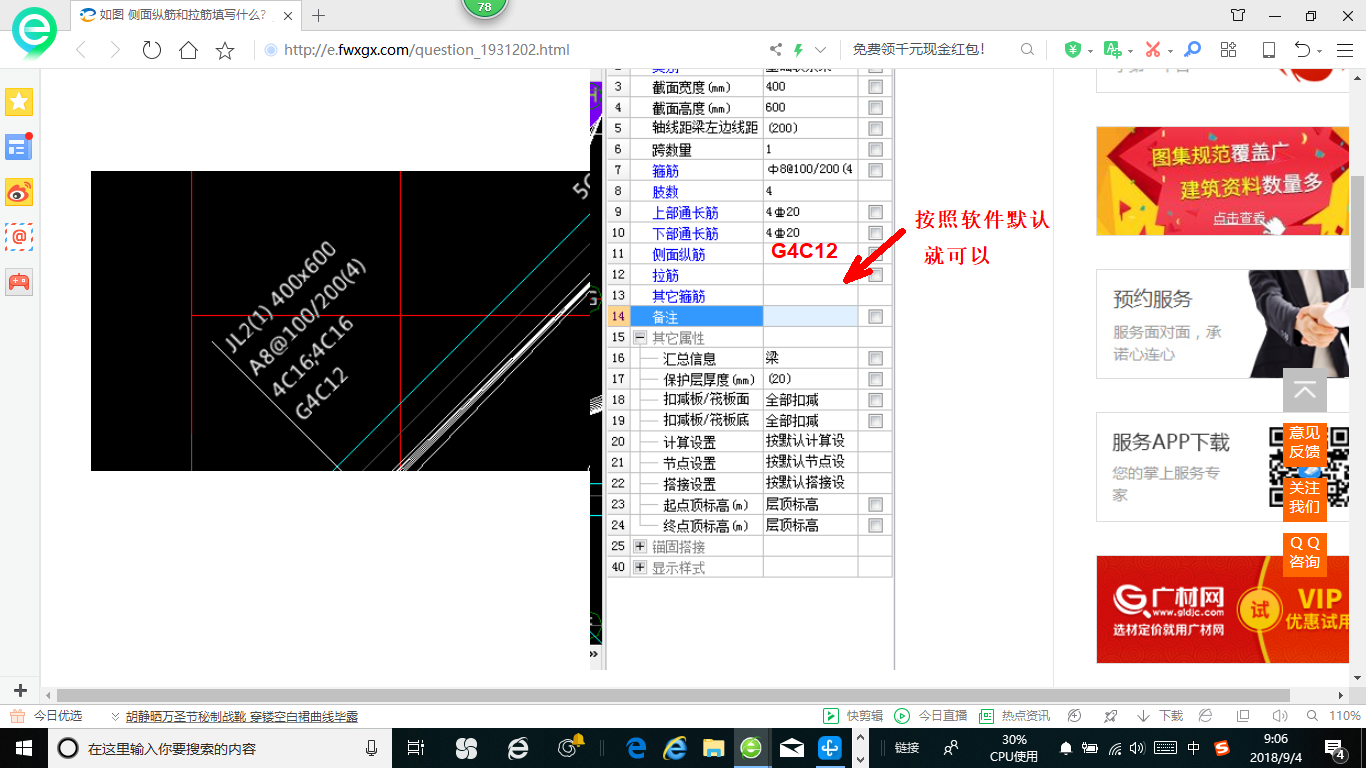
Task: Click the back-to-top arrow button
Action: coord(1305,391)
